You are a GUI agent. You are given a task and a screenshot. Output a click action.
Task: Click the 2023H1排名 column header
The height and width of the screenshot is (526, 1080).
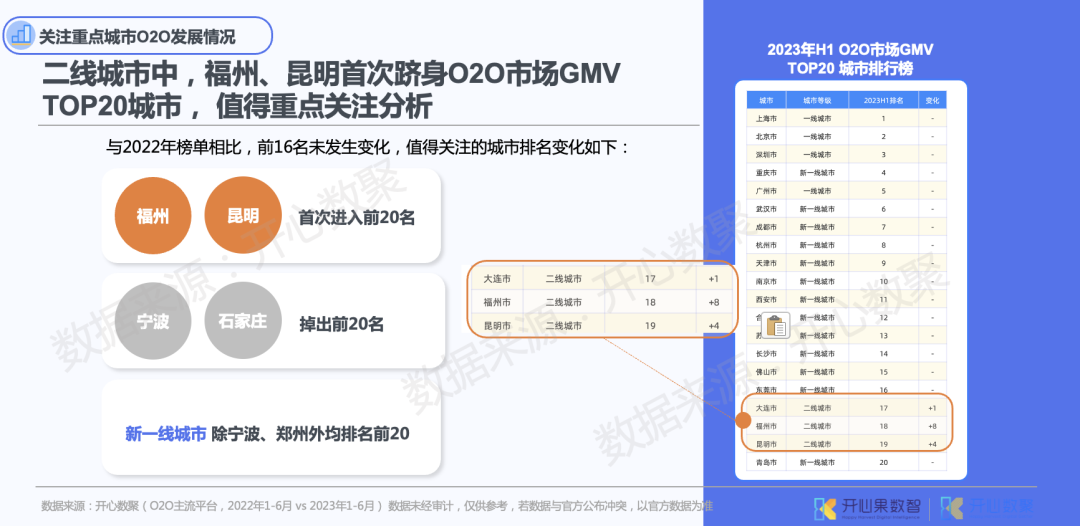883,101
